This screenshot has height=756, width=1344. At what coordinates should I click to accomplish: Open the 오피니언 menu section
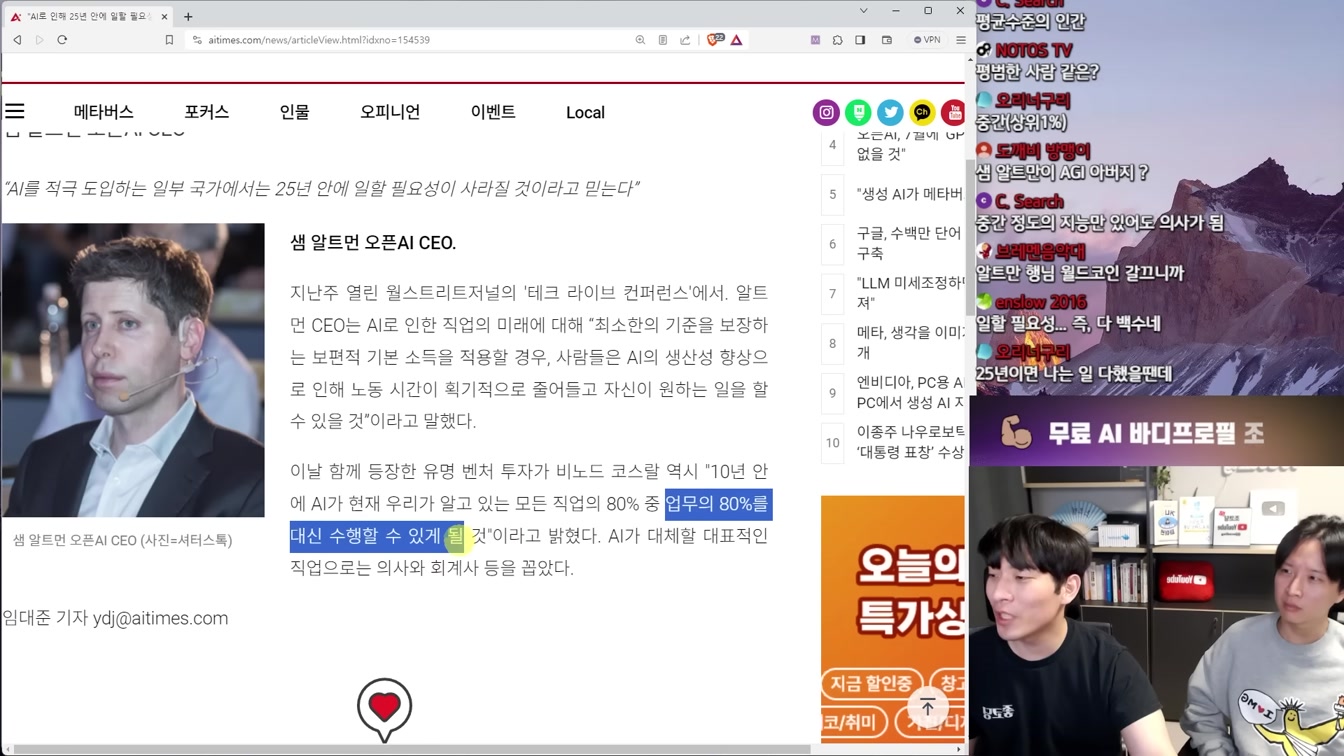click(x=390, y=112)
